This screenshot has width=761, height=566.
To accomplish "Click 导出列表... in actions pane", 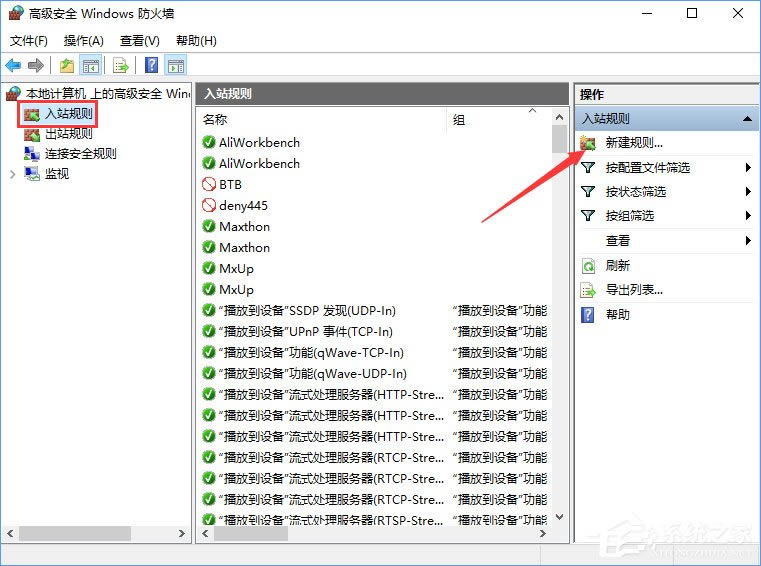I will (x=634, y=290).
